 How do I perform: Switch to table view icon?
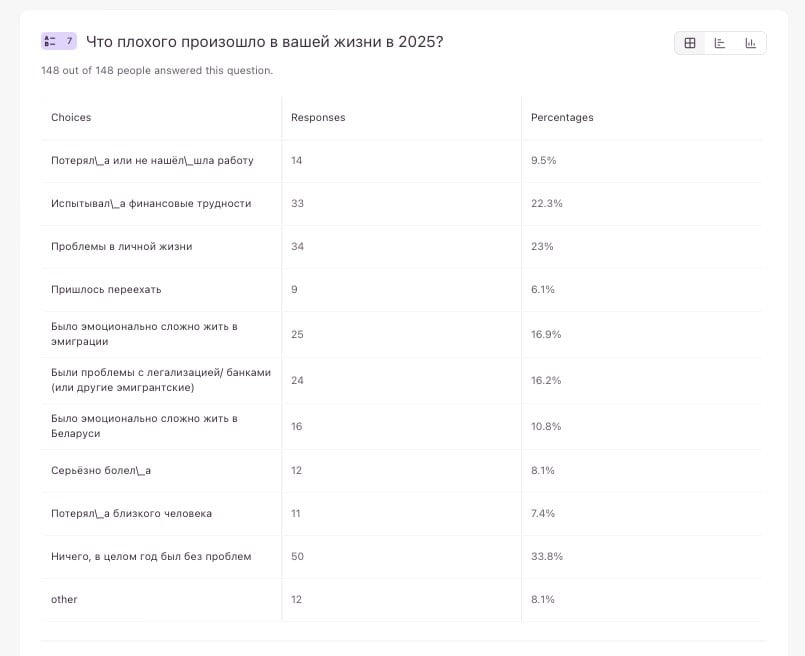[x=690, y=43]
